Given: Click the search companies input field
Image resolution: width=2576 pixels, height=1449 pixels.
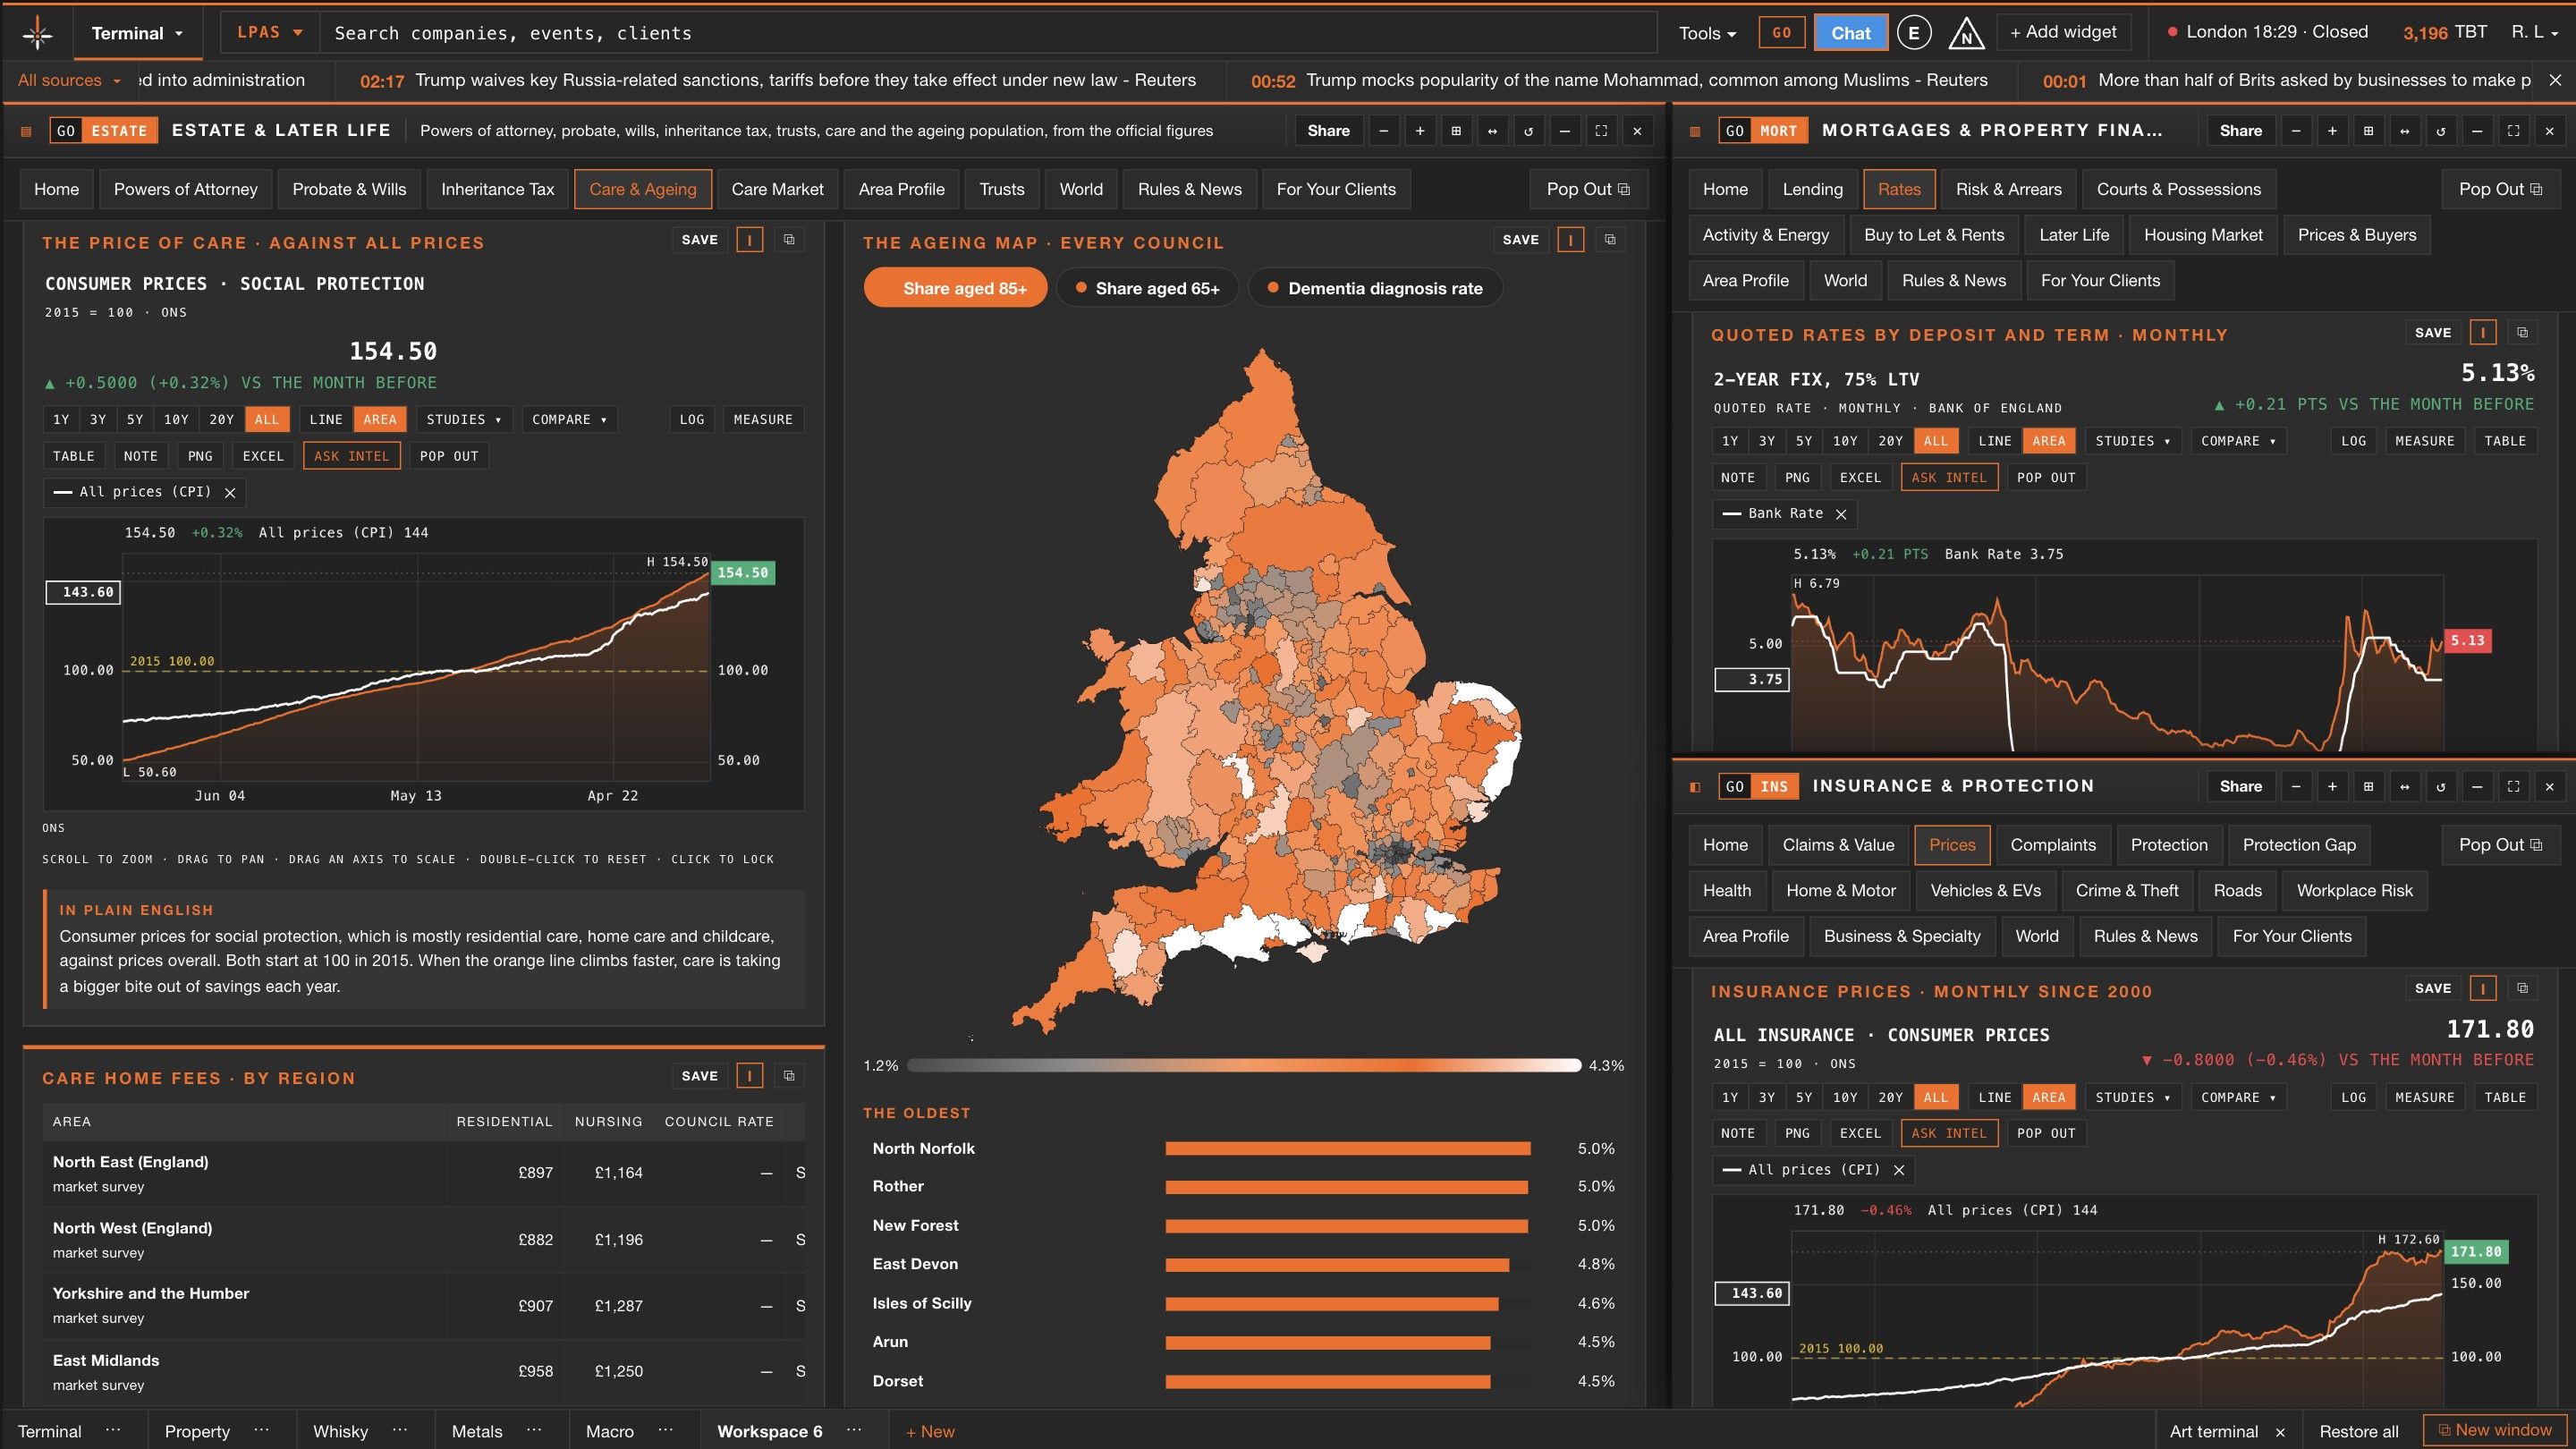Looking at the screenshot, I should point(988,33).
